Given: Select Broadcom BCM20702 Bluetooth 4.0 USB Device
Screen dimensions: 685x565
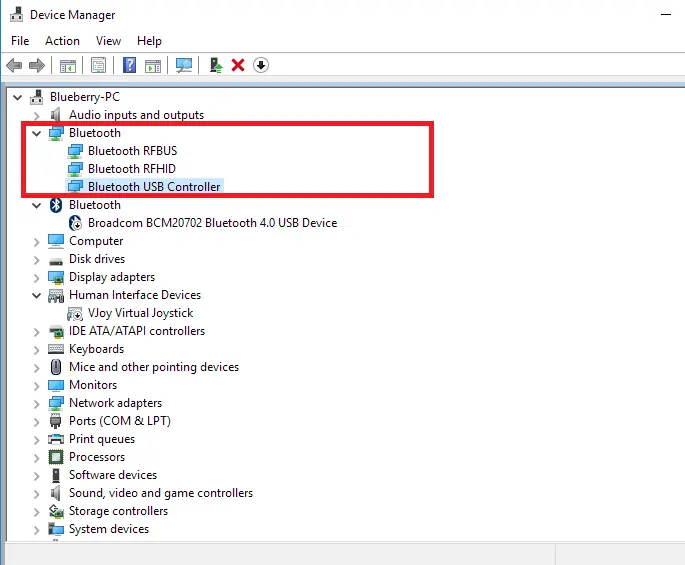Looking at the screenshot, I should click(212, 223).
